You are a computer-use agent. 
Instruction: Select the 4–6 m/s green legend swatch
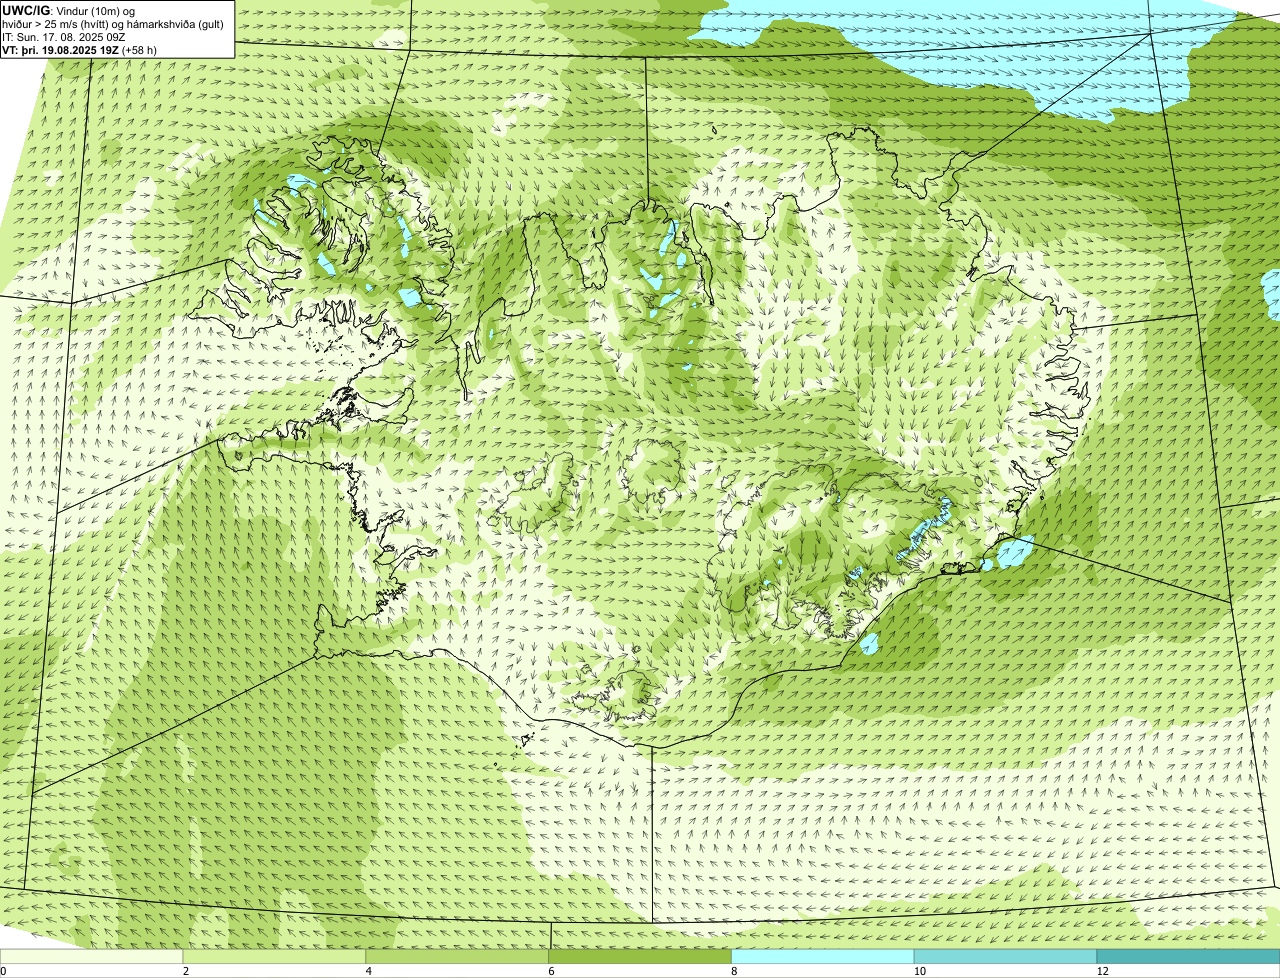coord(458,957)
